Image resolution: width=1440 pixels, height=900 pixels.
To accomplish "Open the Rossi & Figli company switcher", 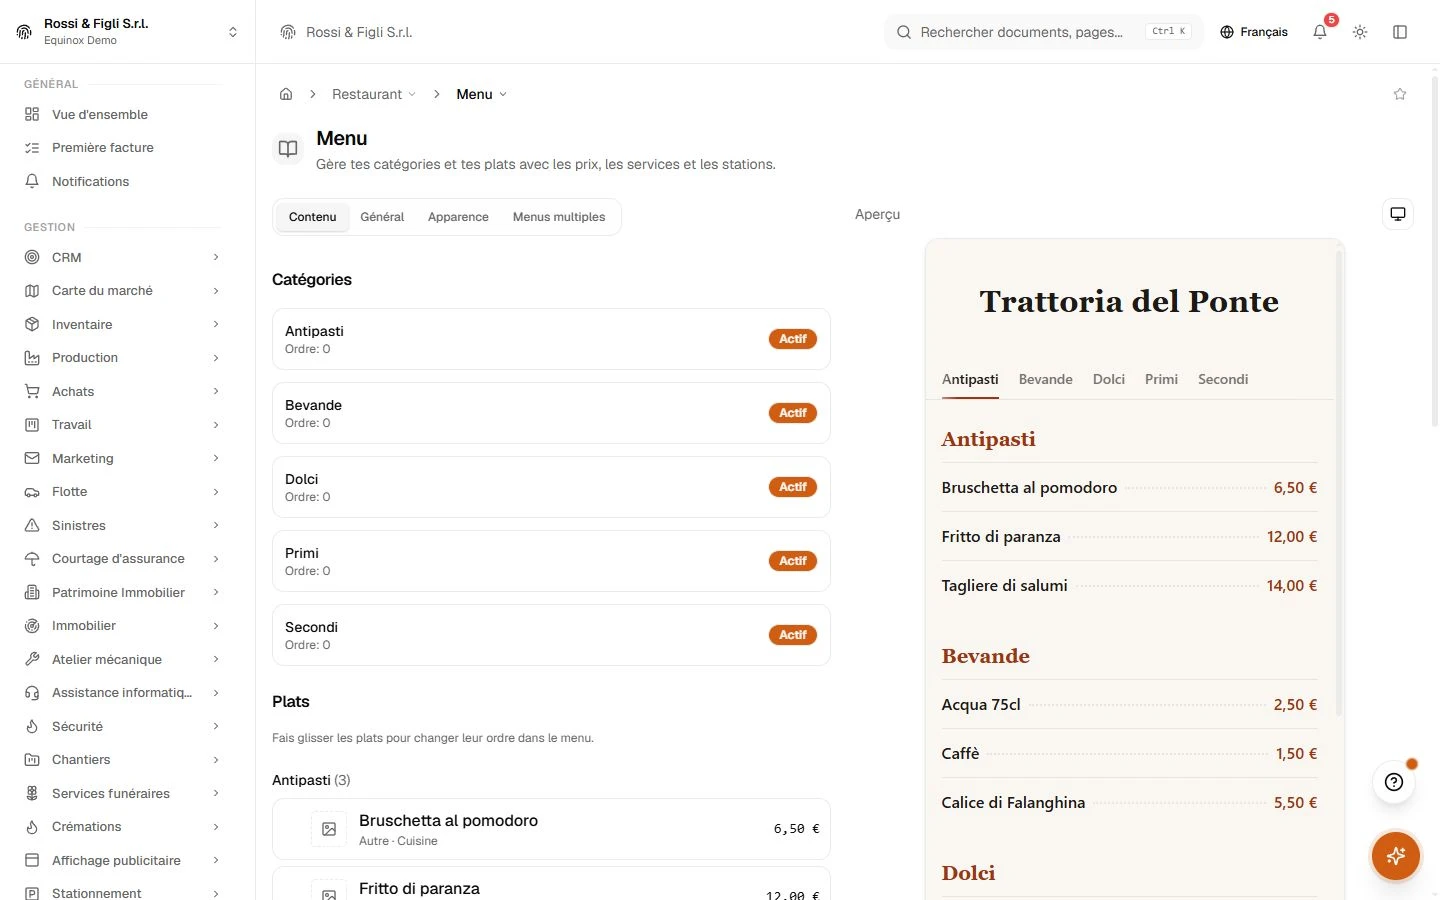I will tap(127, 32).
